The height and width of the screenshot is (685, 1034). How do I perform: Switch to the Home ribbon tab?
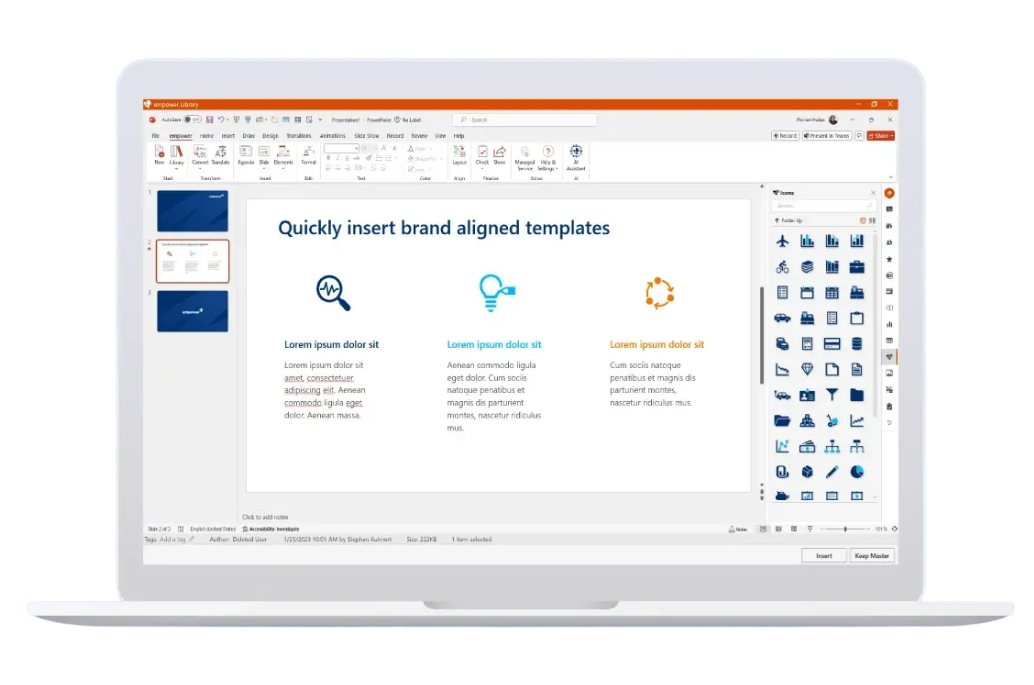206,136
